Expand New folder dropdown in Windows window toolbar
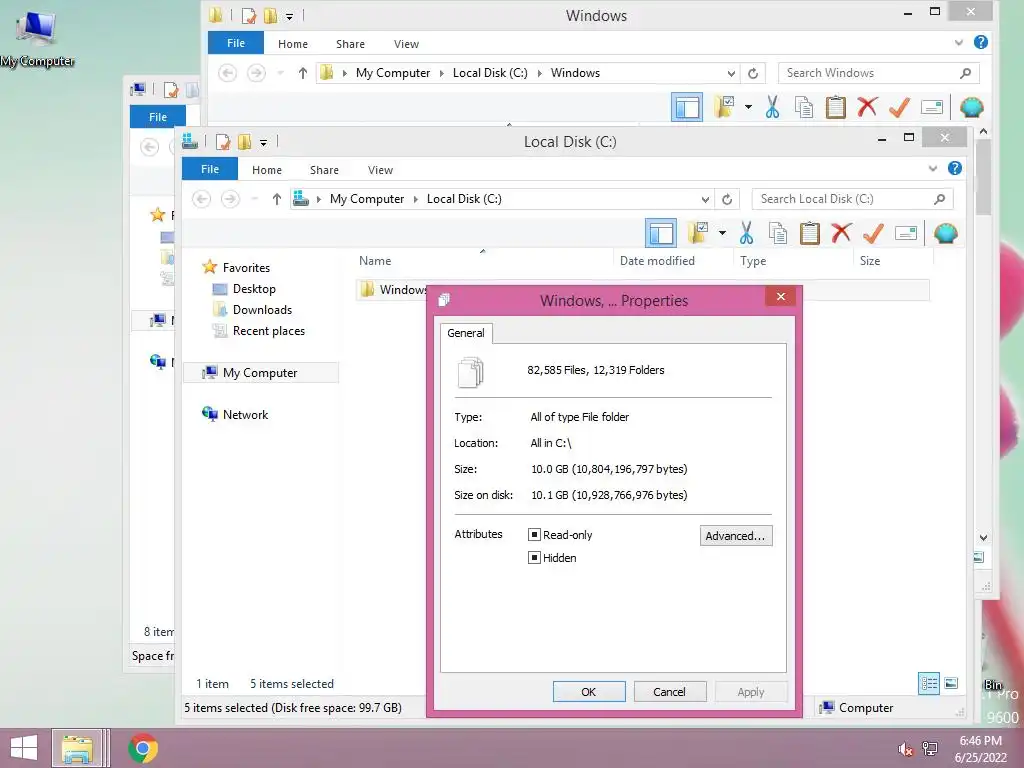Image resolution: width=1024 pixels, height=768 pixels. coord(748,107)
